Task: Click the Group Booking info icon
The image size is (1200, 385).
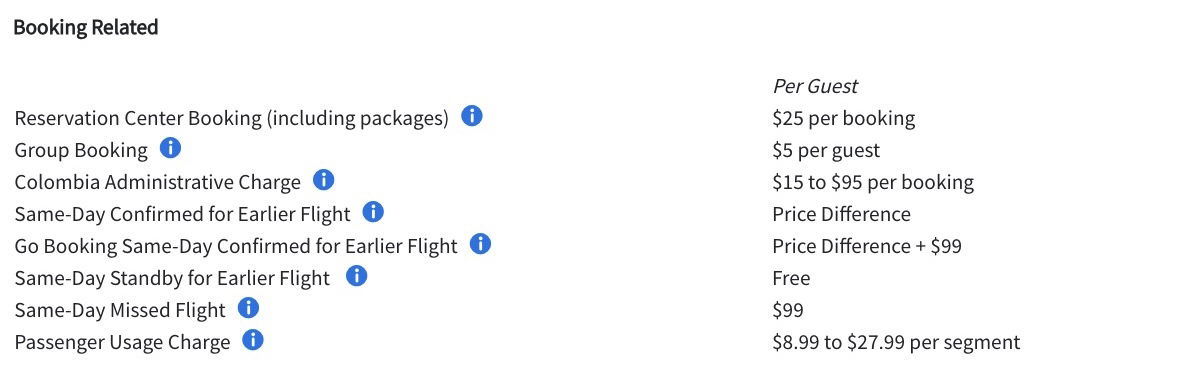Action: pyautogui.click(x=171, y=148)
